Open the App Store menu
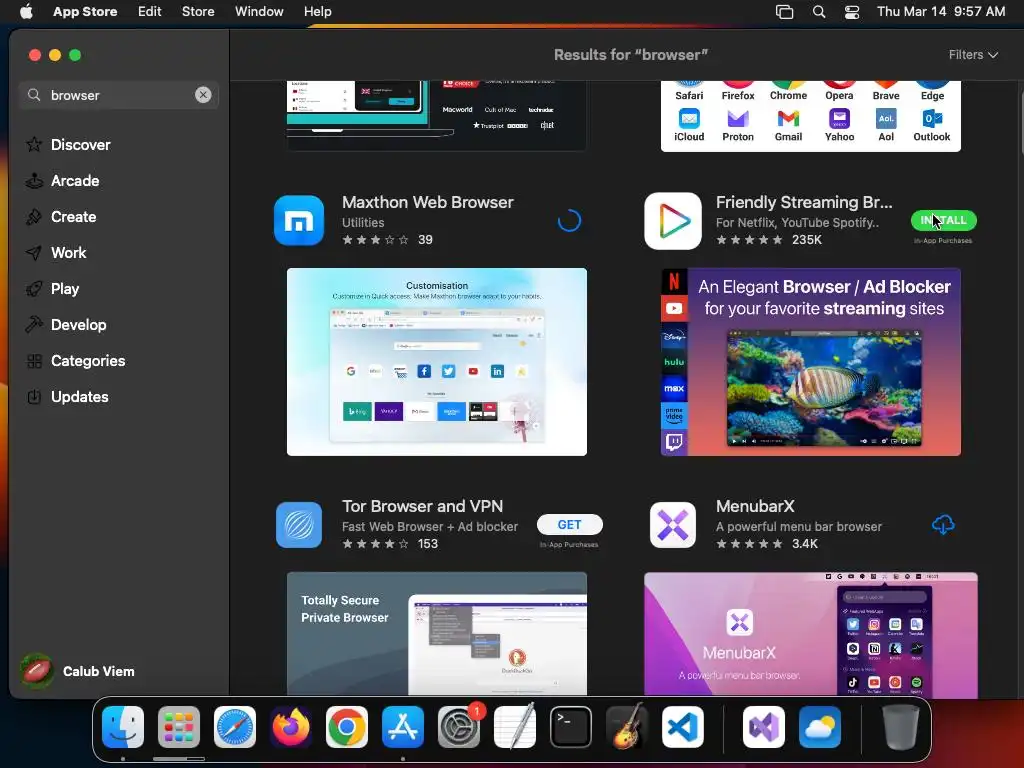The image size is (1024, 768). (85, 12)
